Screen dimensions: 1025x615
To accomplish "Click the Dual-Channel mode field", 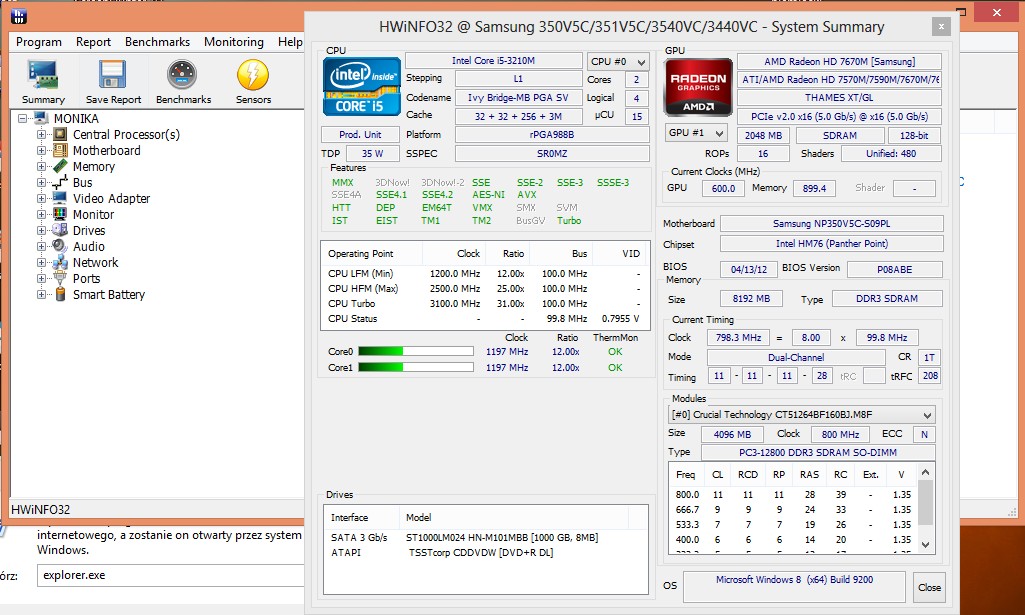I will click(796, 357).
